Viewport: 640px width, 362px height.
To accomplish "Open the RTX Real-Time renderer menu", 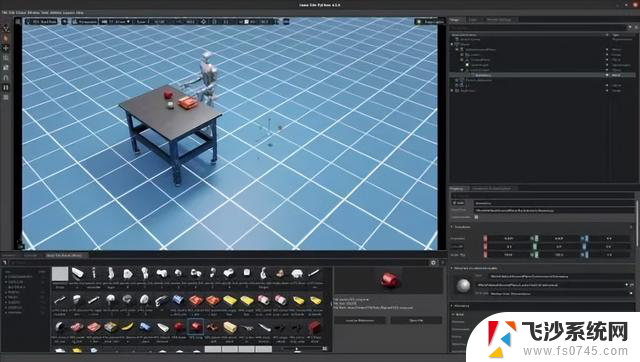I will tap(42, 21).
